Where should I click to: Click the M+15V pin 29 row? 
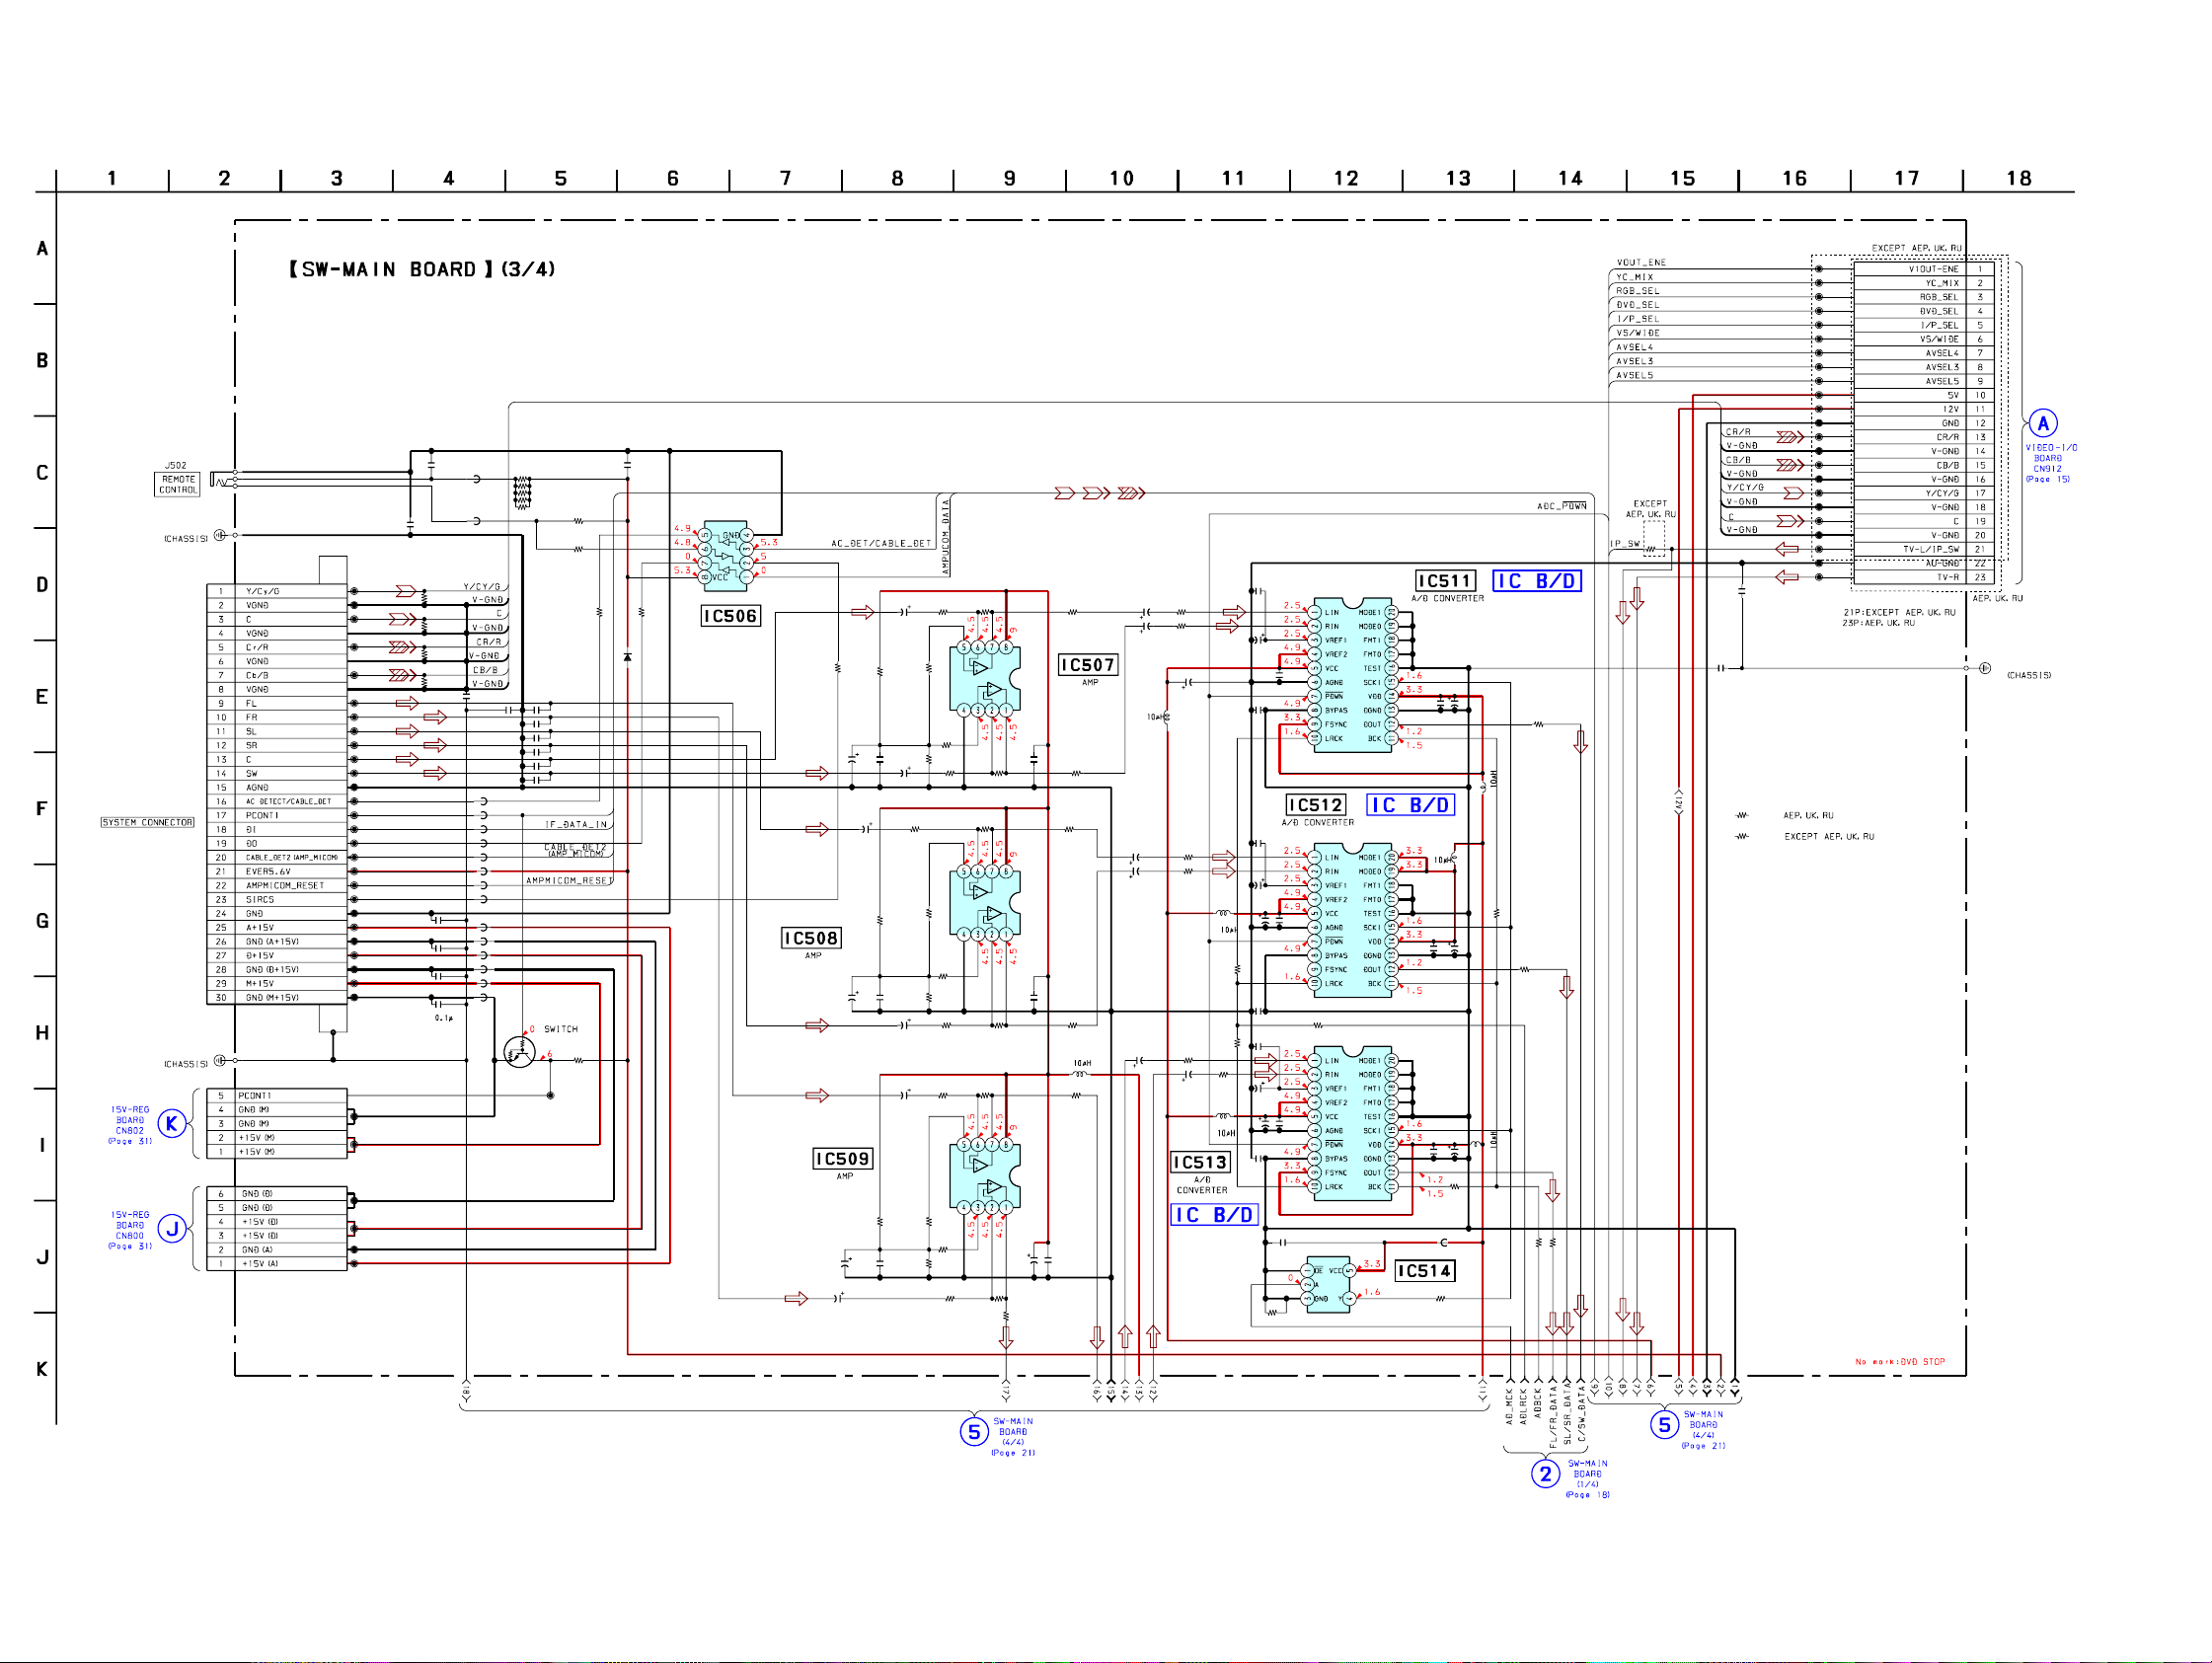(277, 984)
